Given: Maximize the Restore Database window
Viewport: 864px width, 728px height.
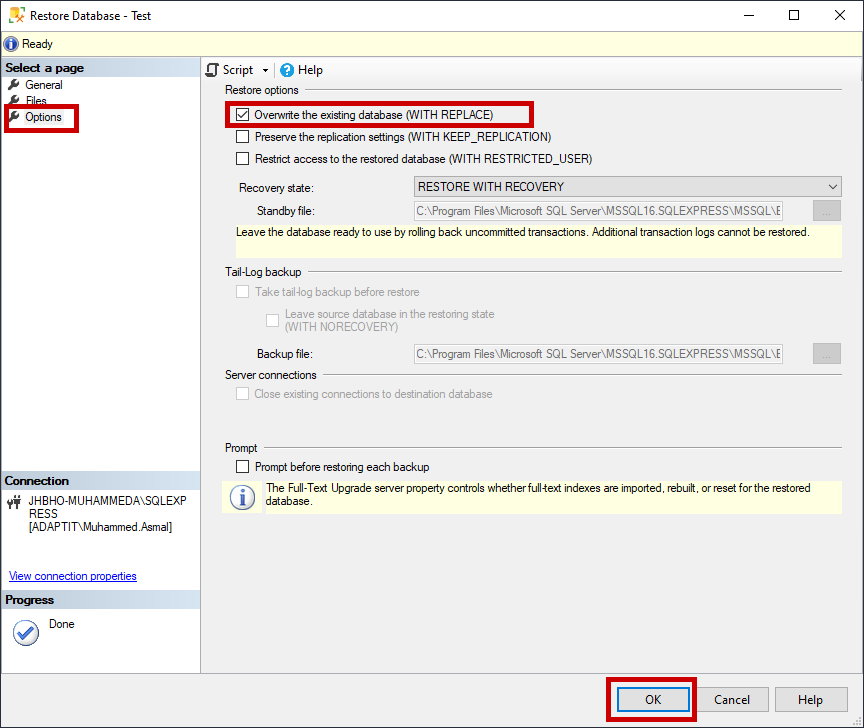Looking at the screenshot, I should click(x=794, y=15).
